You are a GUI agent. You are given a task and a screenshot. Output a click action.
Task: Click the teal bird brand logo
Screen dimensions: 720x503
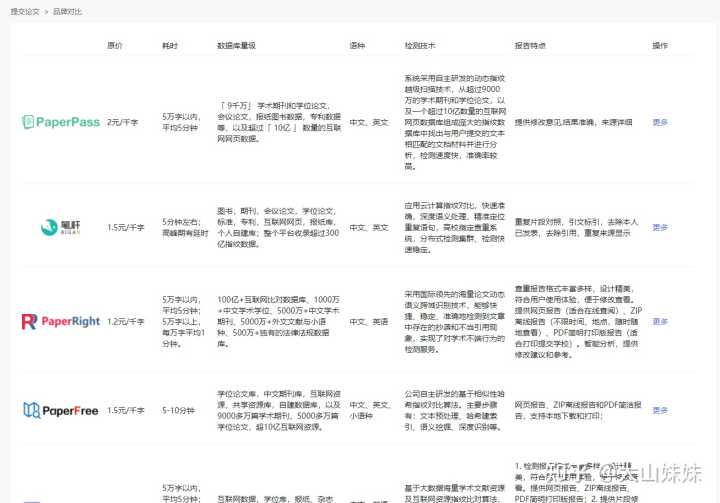(61, 227)
